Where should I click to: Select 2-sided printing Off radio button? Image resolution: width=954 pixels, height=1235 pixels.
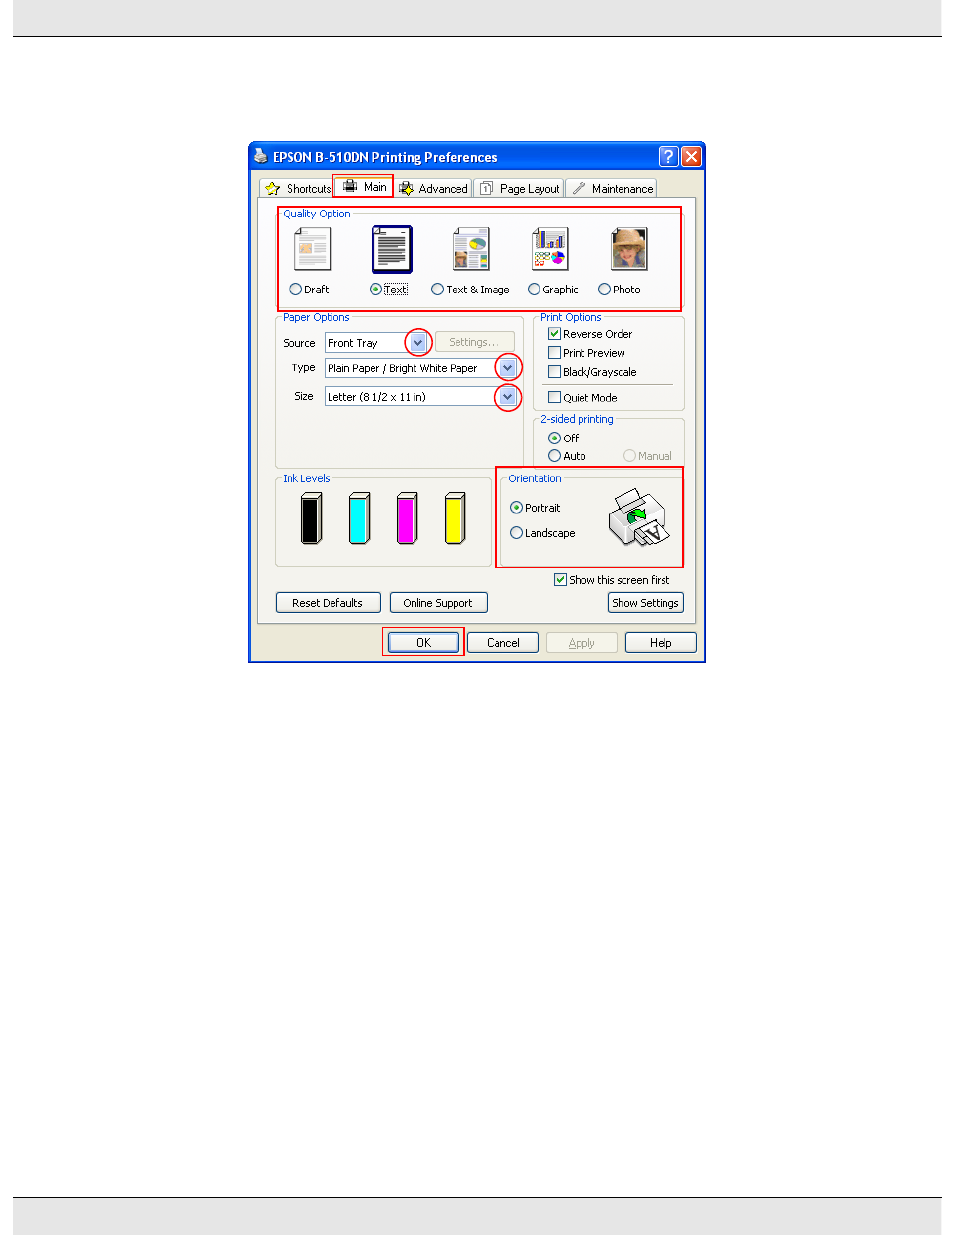pyautogui.click(x=554, y=438)
